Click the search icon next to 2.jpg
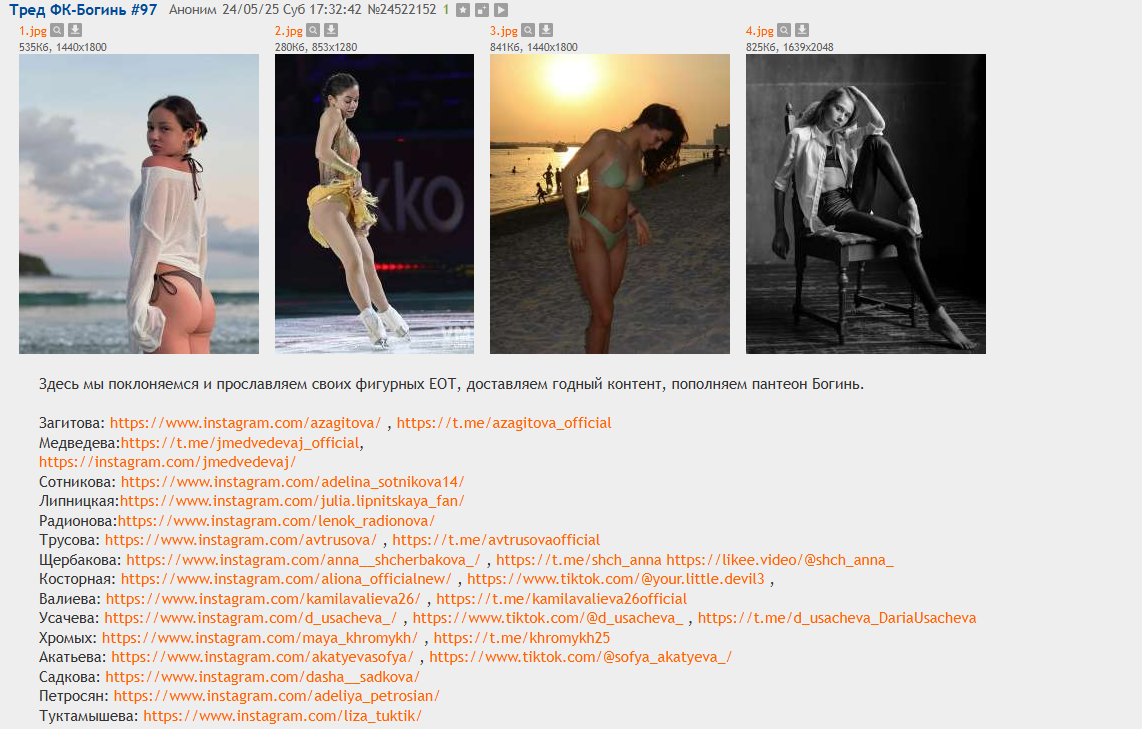This screenshot has width=1142, height=729. (313, 31)
